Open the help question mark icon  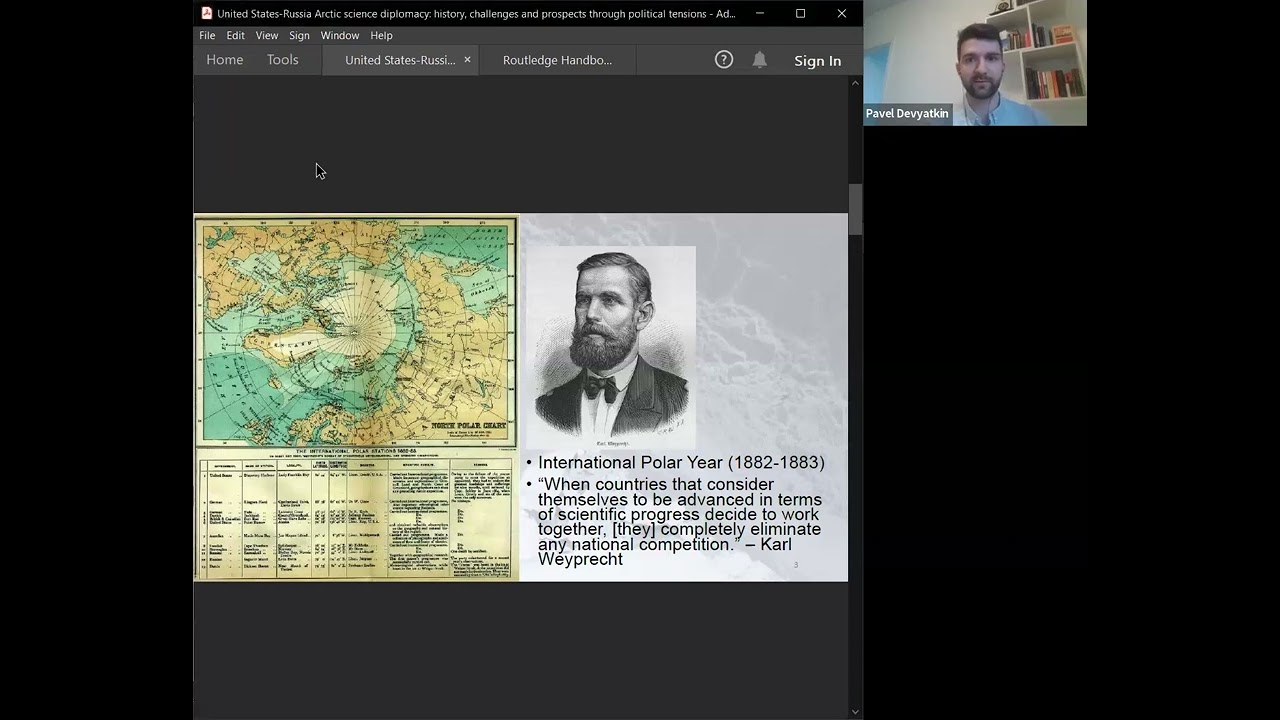click(724, 60)
